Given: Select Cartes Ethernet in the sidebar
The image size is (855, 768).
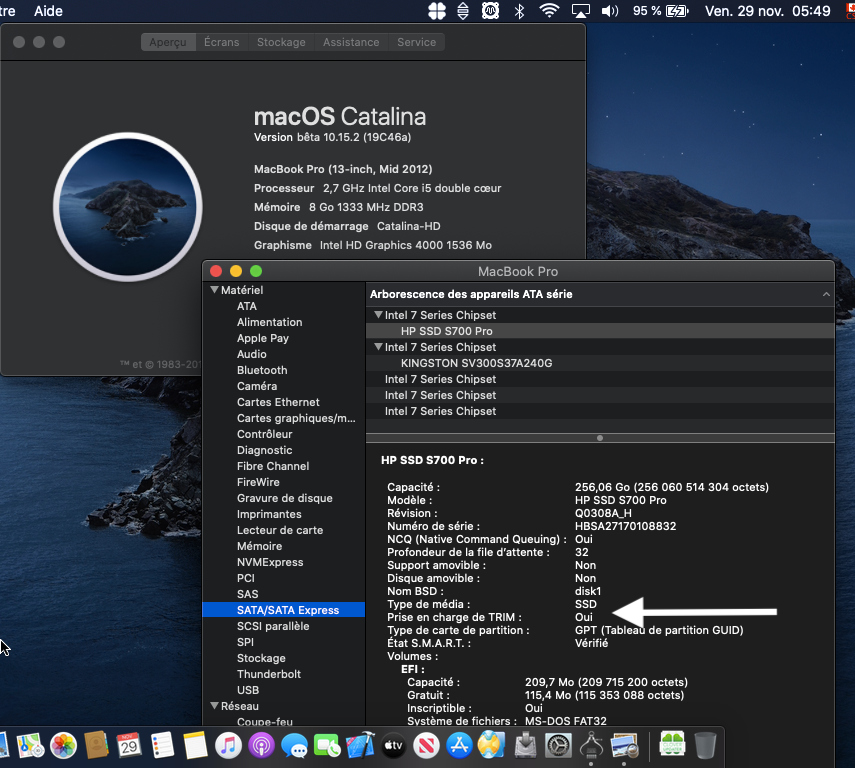Looking at the screenshot, I should [278, 402].
